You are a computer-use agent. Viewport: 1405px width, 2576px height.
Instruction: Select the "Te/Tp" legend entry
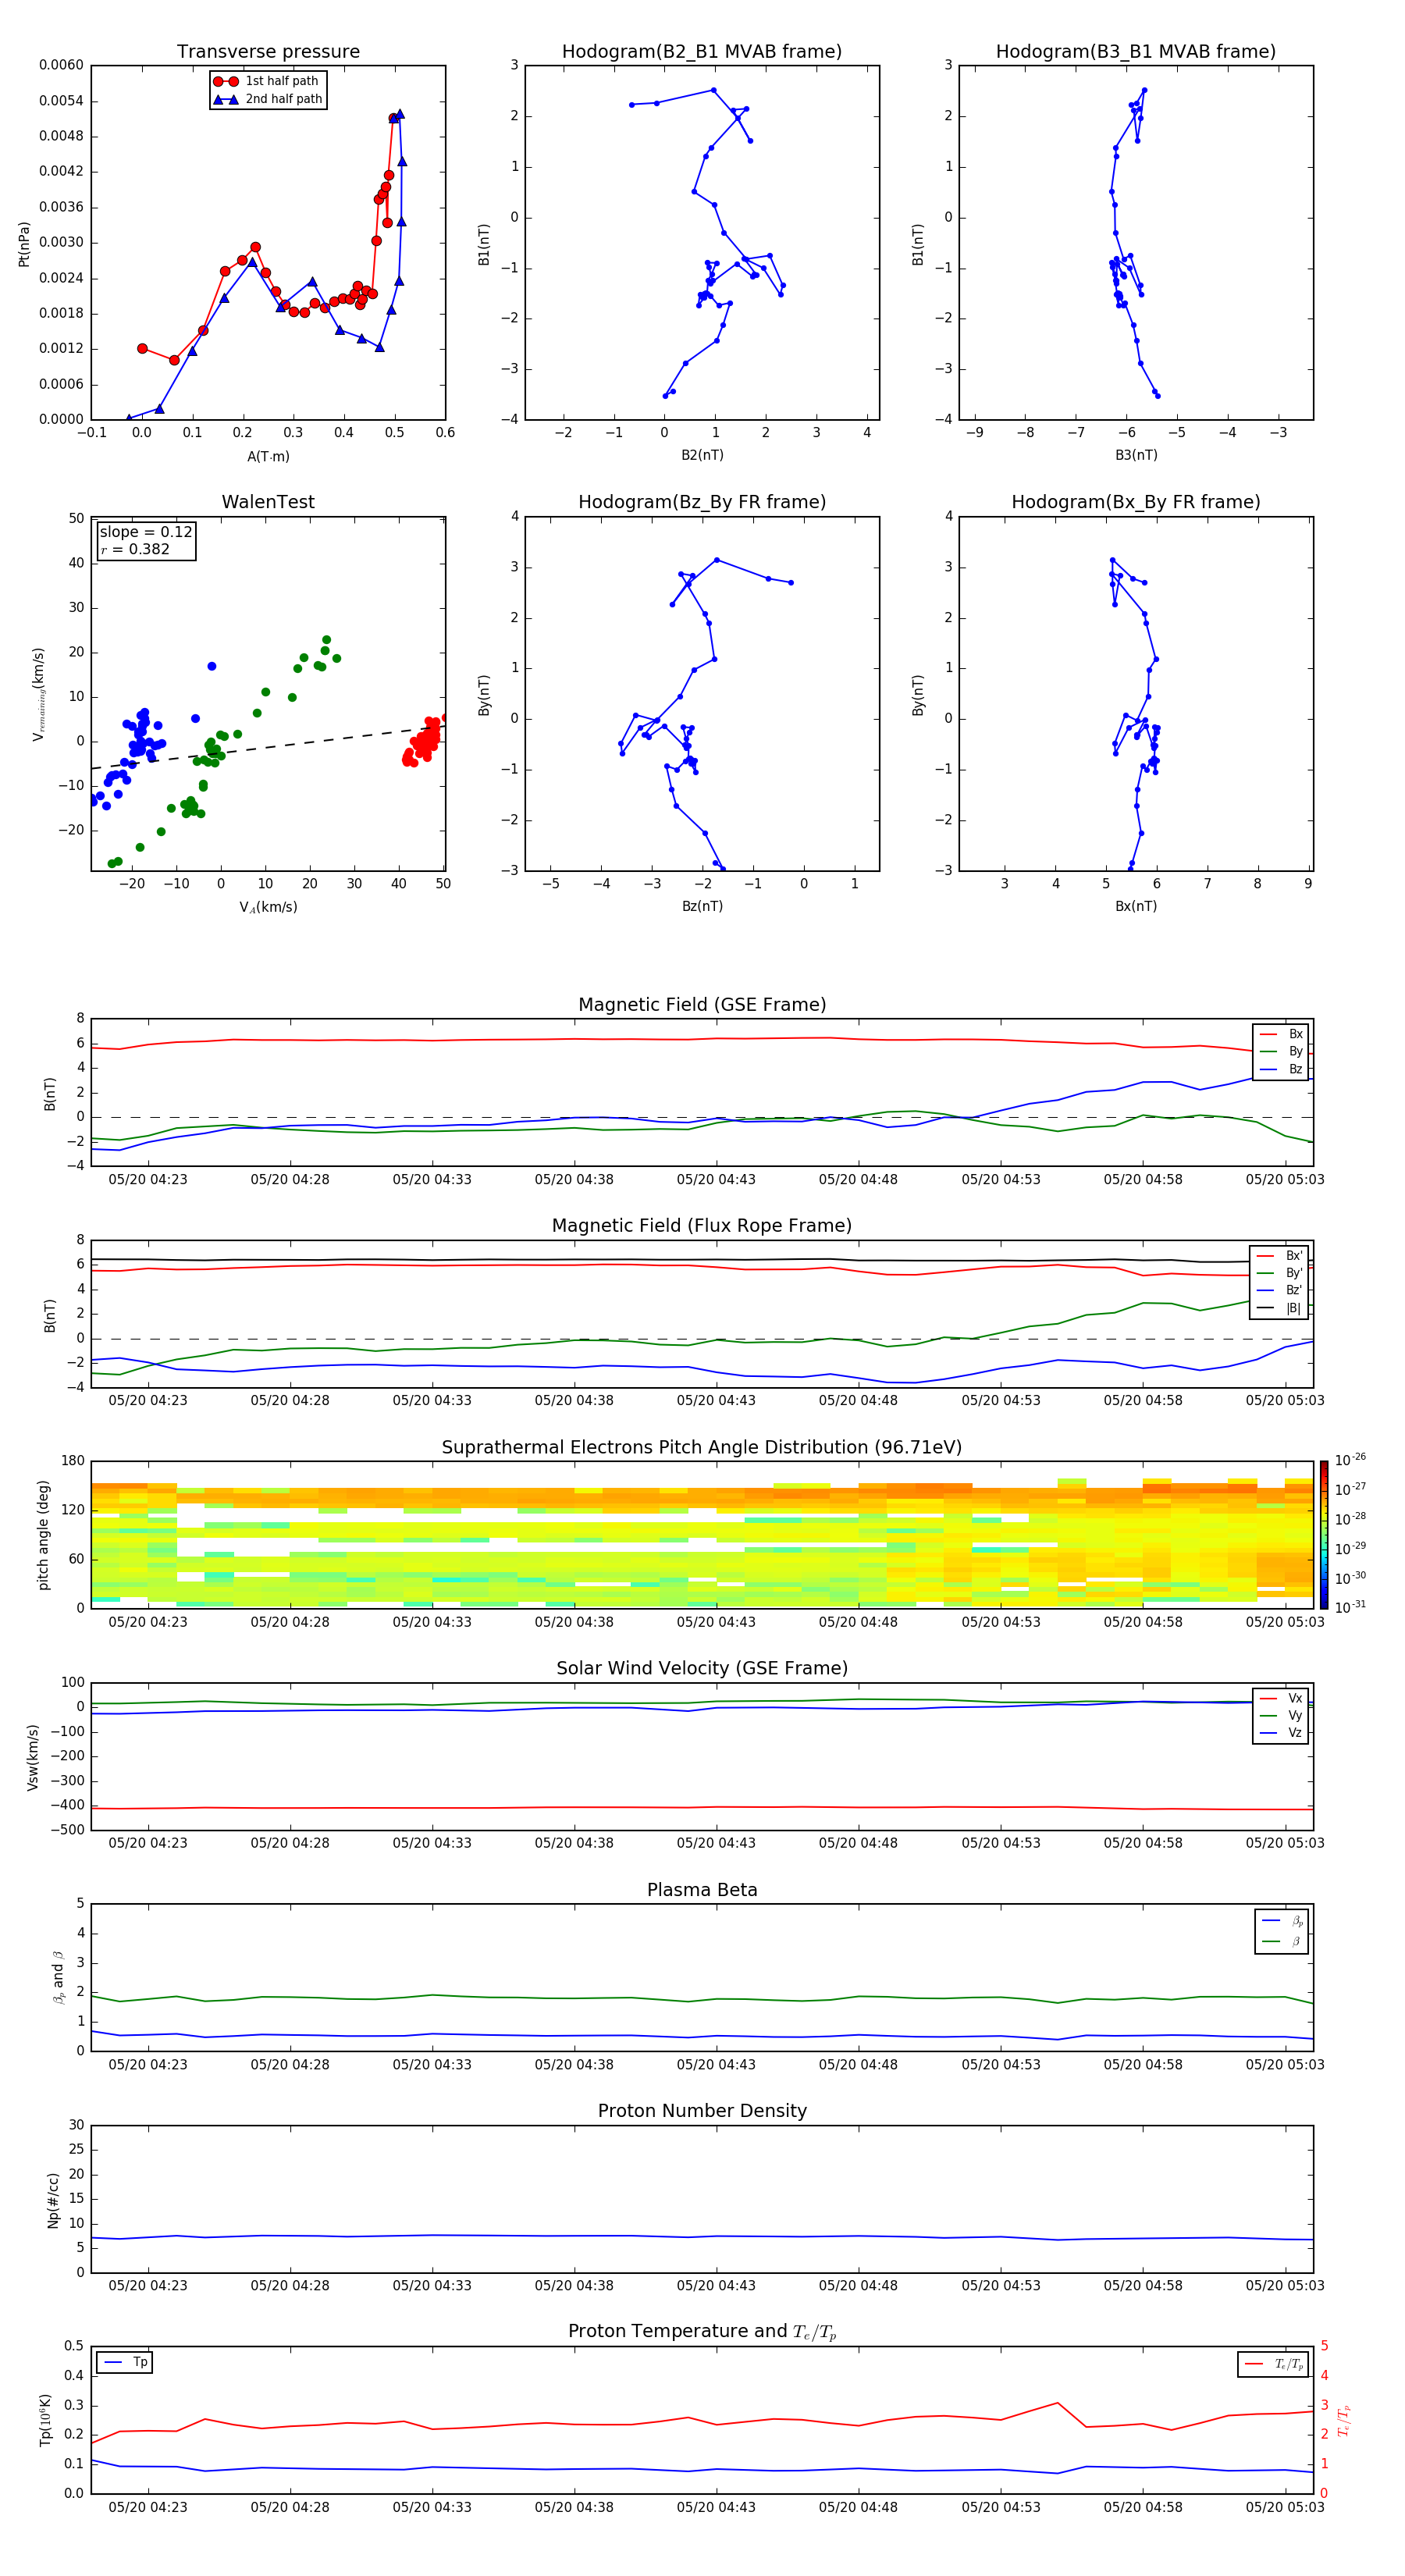pyautogui.click(x=1274, y=2364)
